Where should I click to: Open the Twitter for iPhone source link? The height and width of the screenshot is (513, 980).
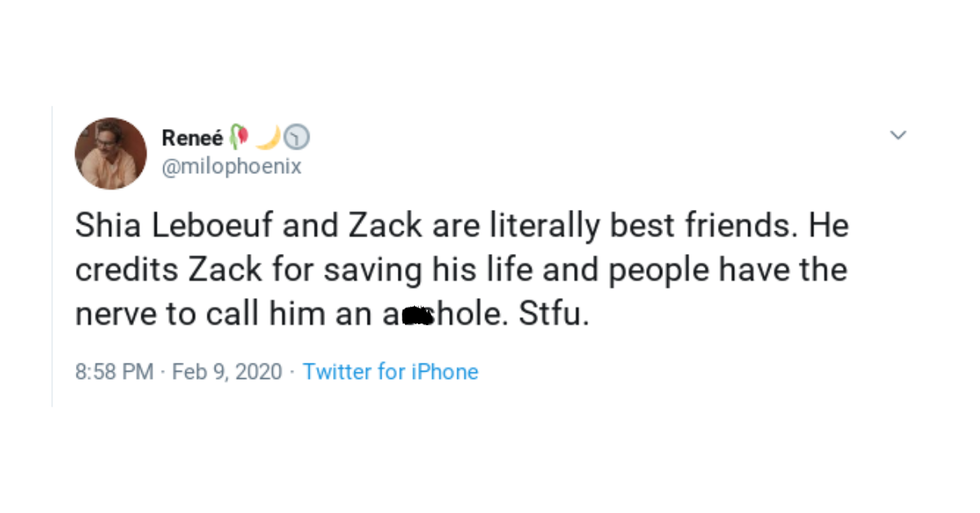(390, 372)
